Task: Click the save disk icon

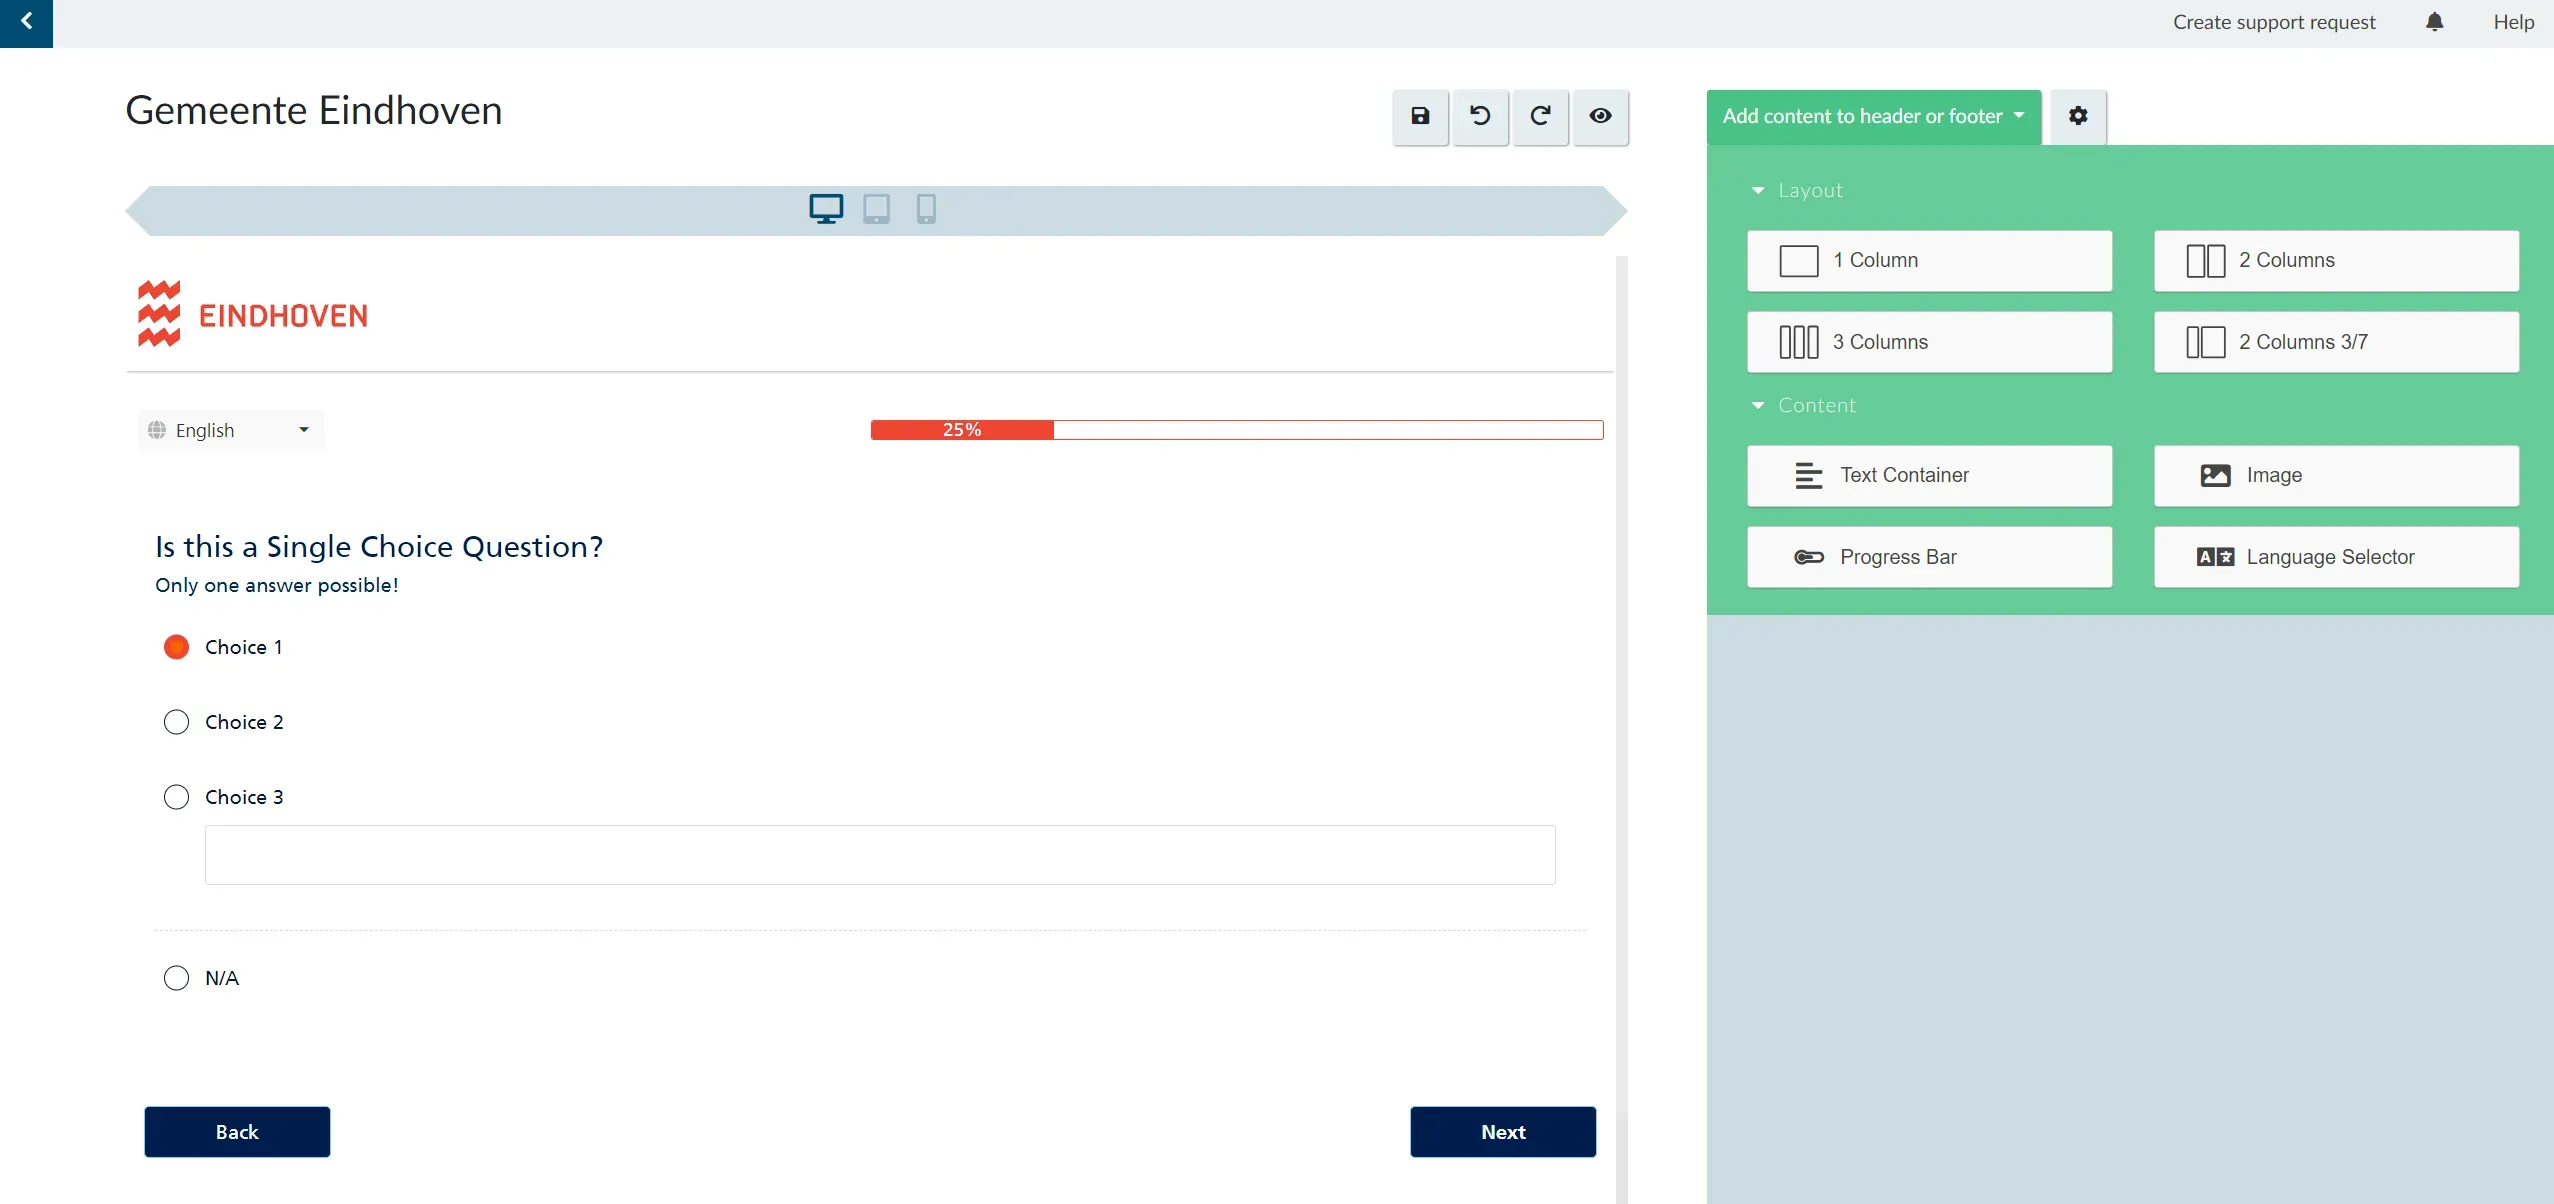Action: (x=1420, y=116)
